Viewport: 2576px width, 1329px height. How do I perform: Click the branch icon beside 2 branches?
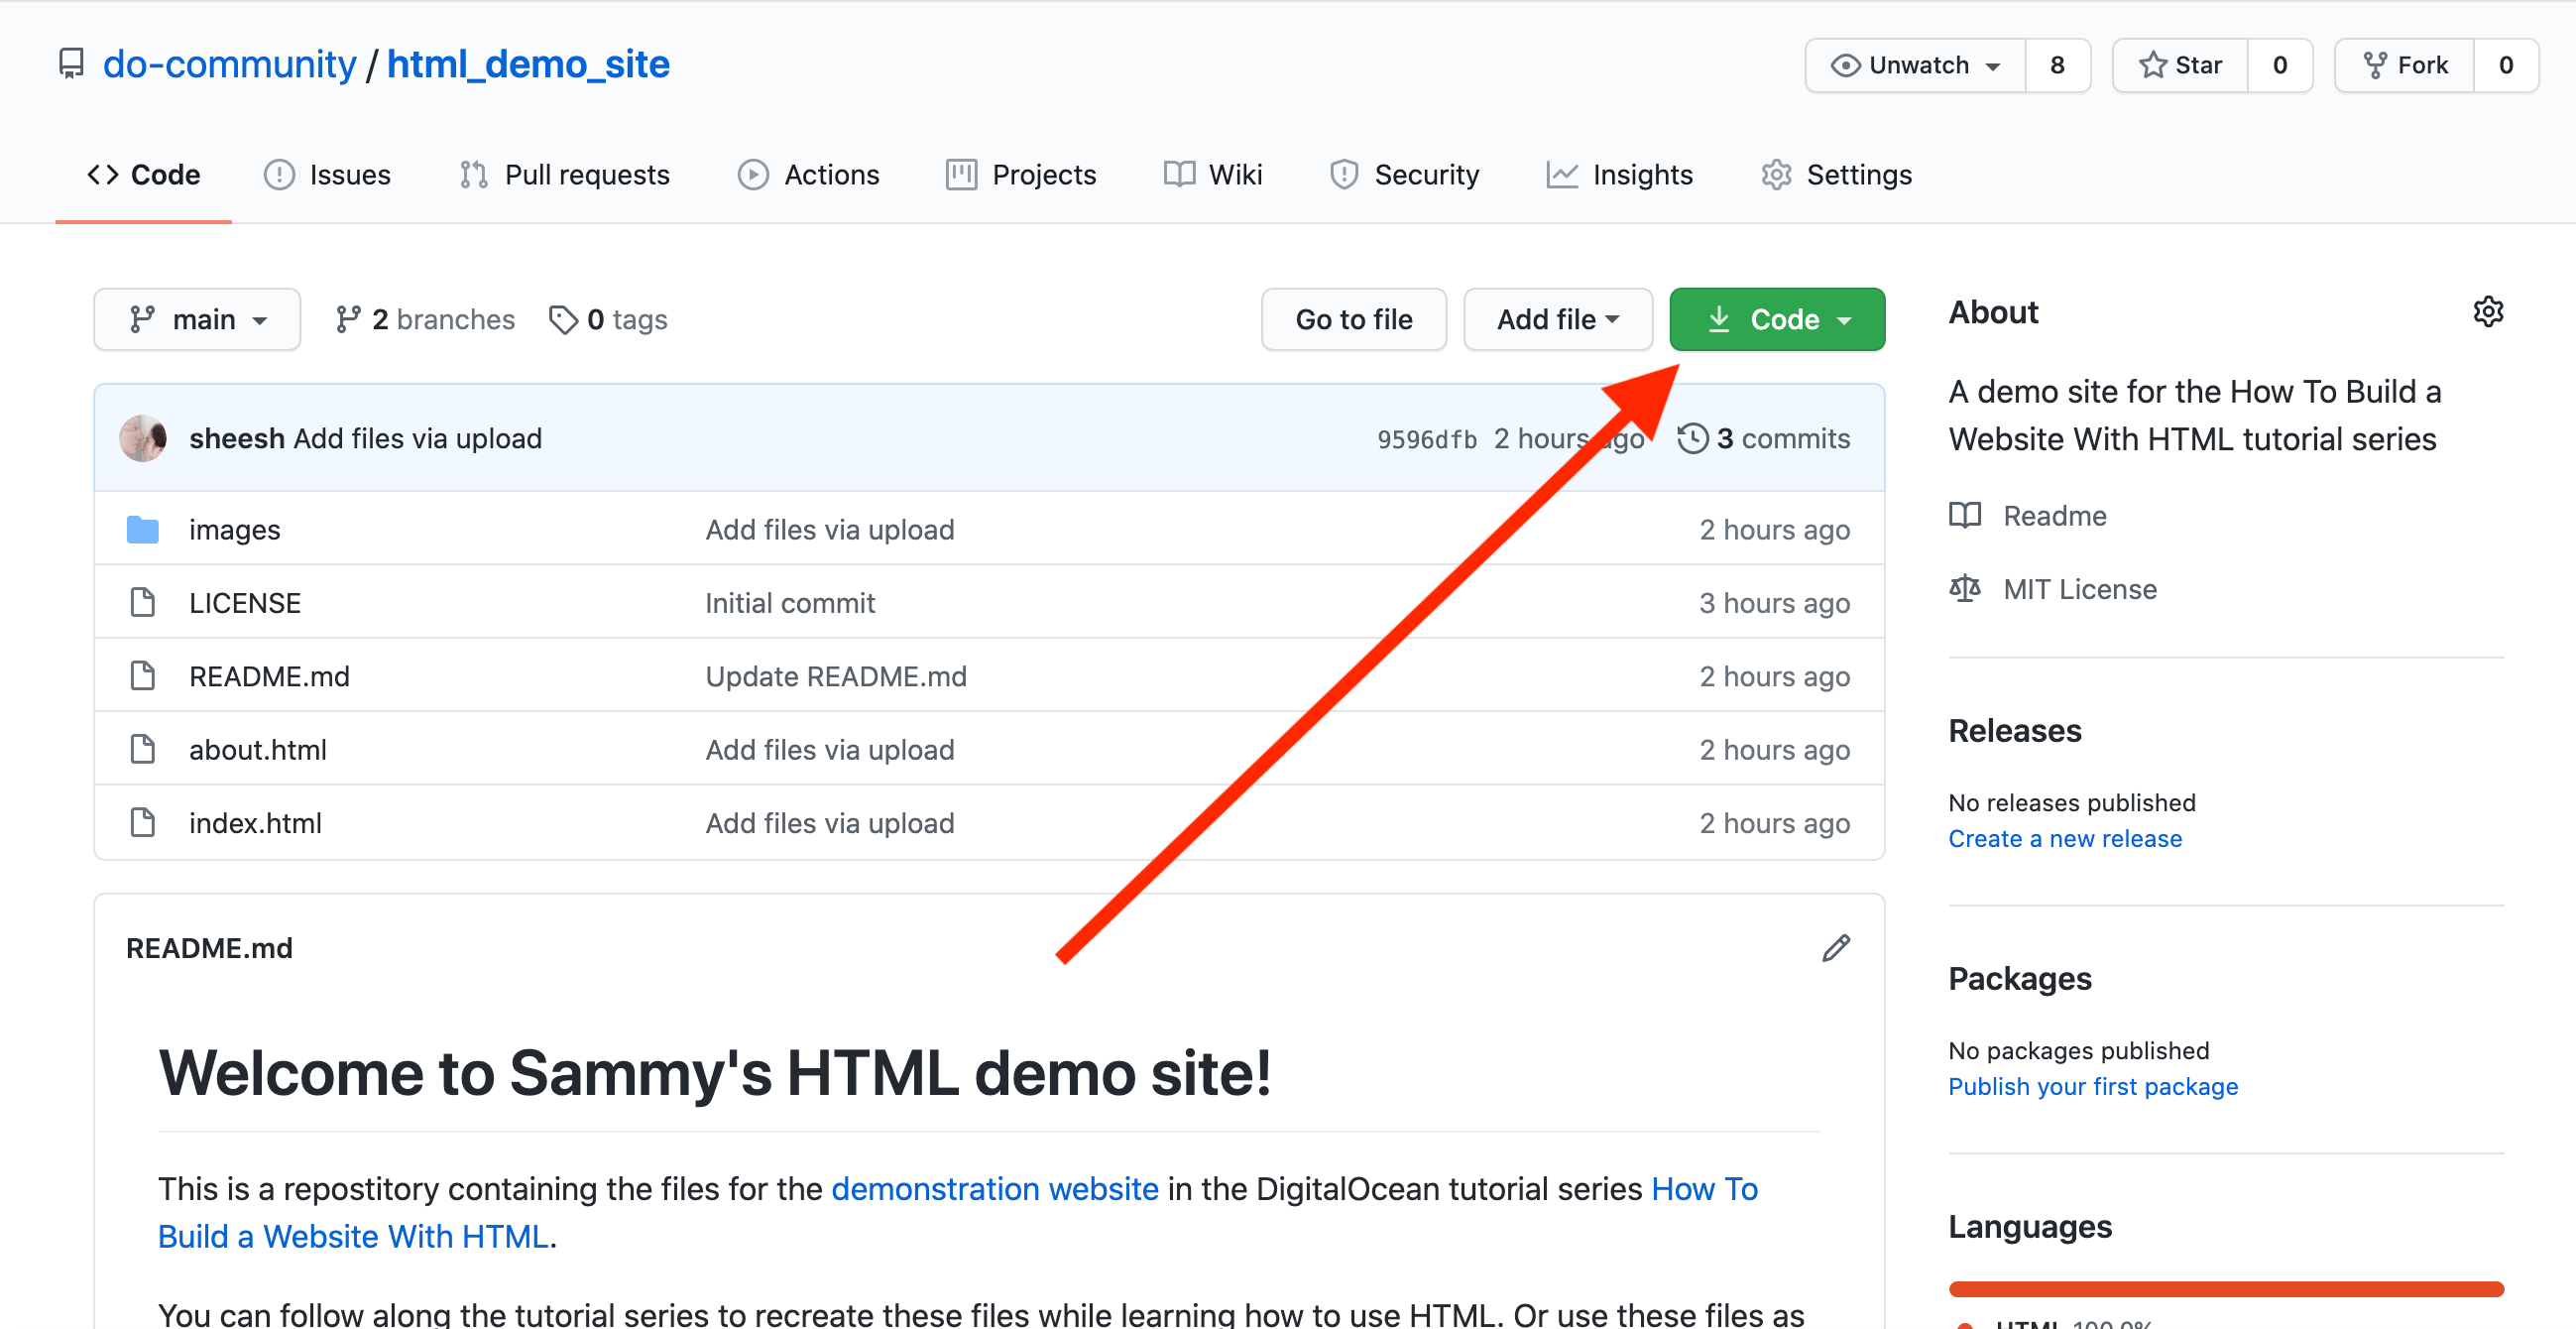tap(347, 320)
